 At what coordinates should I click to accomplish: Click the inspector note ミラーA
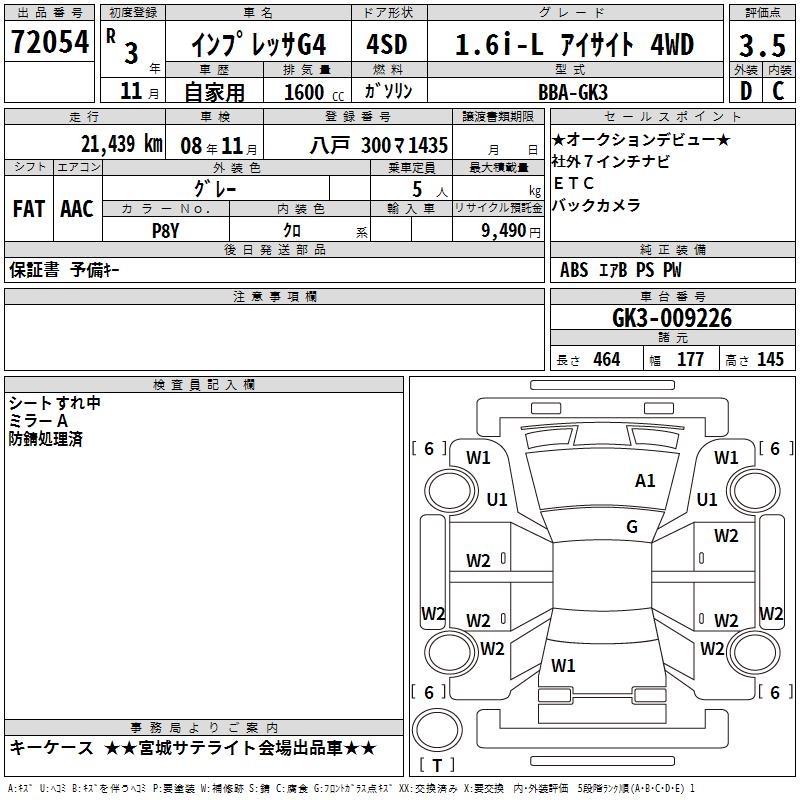point(38,421)
